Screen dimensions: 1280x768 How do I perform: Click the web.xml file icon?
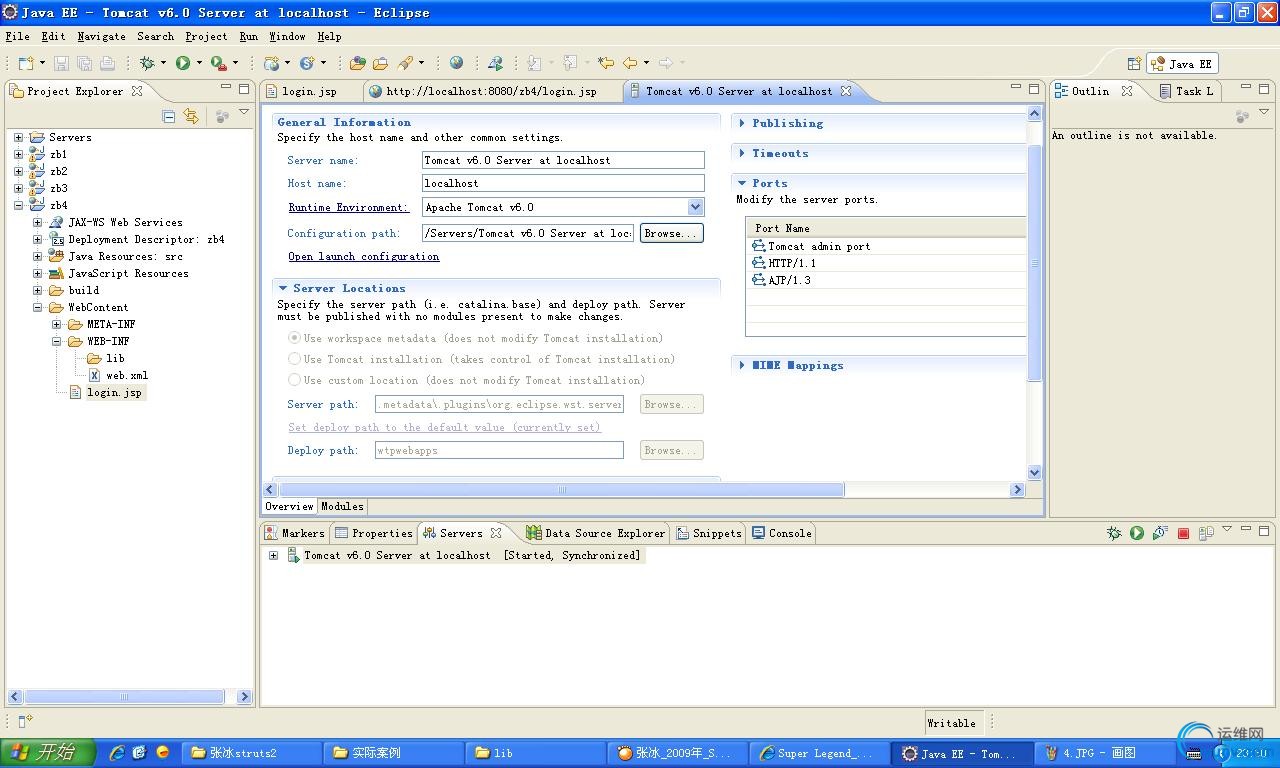click(x=94, y=375)
